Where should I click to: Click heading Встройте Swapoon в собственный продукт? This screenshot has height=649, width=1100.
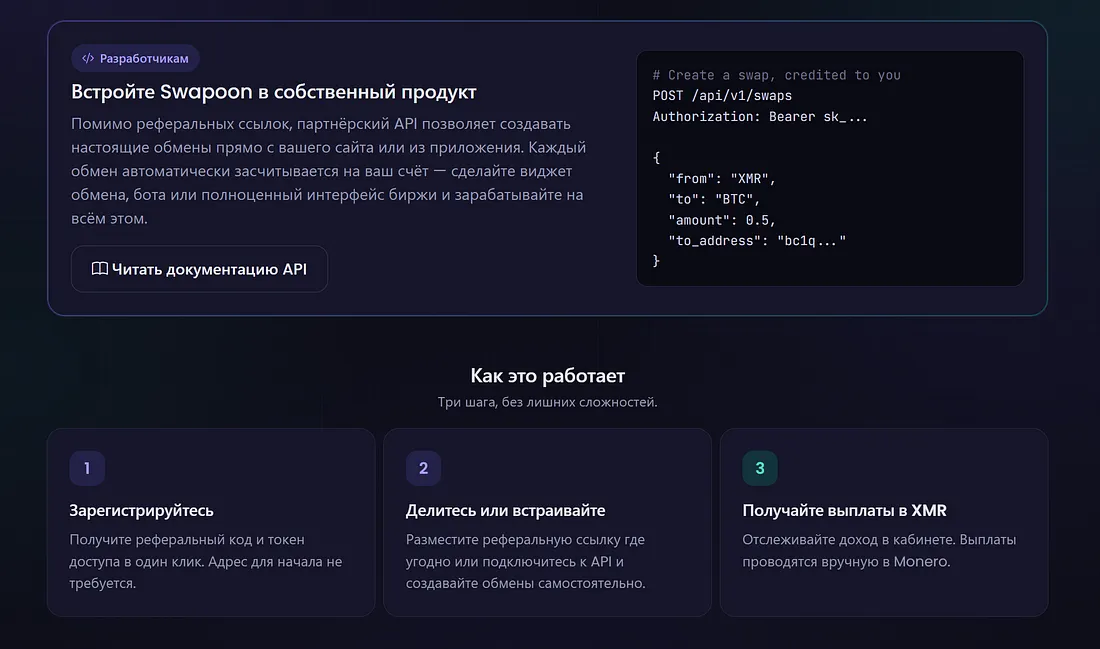(274, 92)
